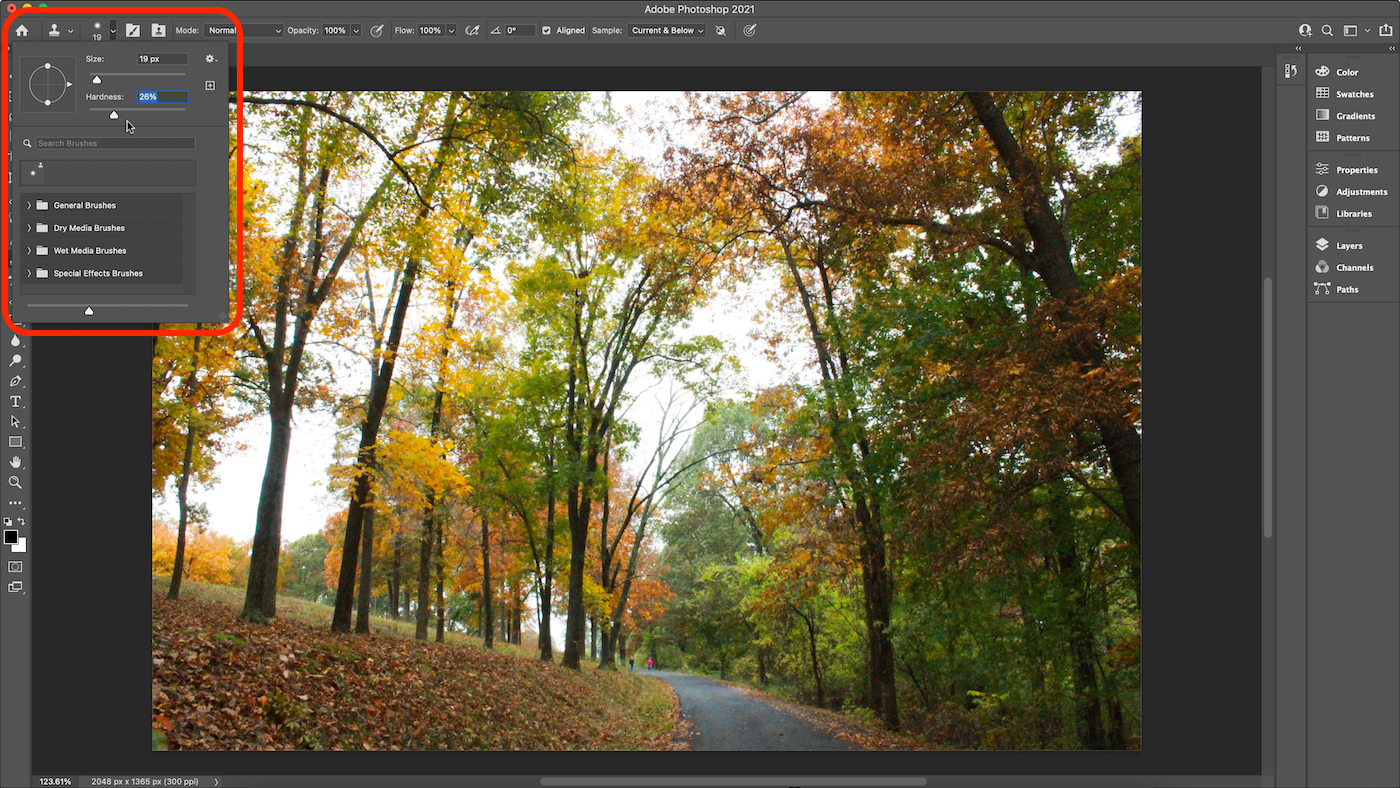1400x788 pixels.
Task: Click the Hardness percentage field
Action: 162,97
